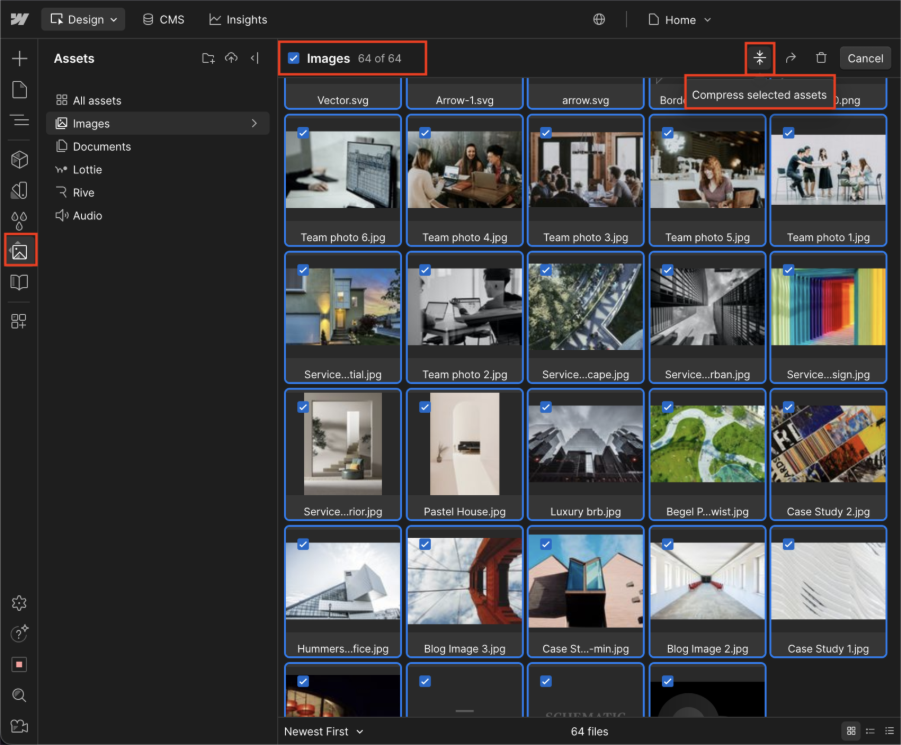
Task: Open the Components cube icon
Action: click(19, 159)
